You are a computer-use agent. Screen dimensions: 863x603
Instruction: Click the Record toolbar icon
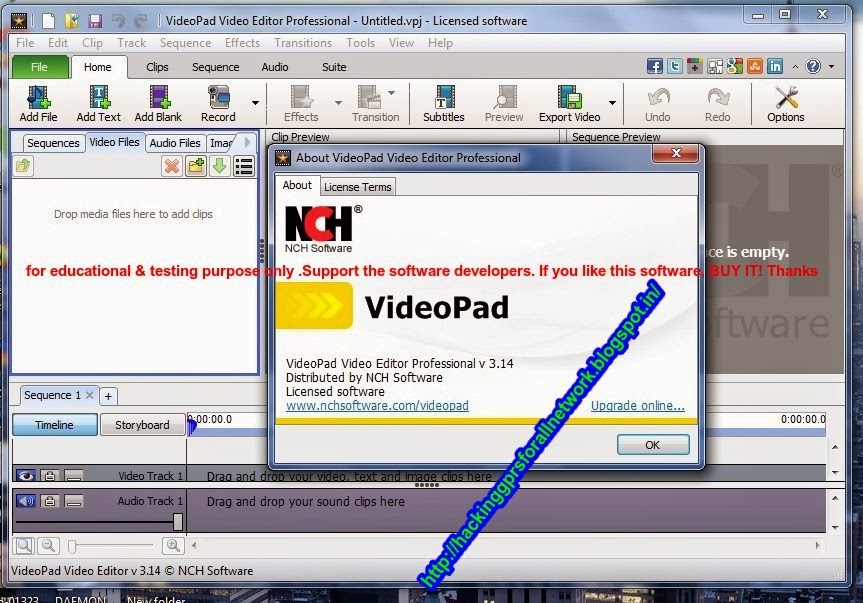(219, 103)
